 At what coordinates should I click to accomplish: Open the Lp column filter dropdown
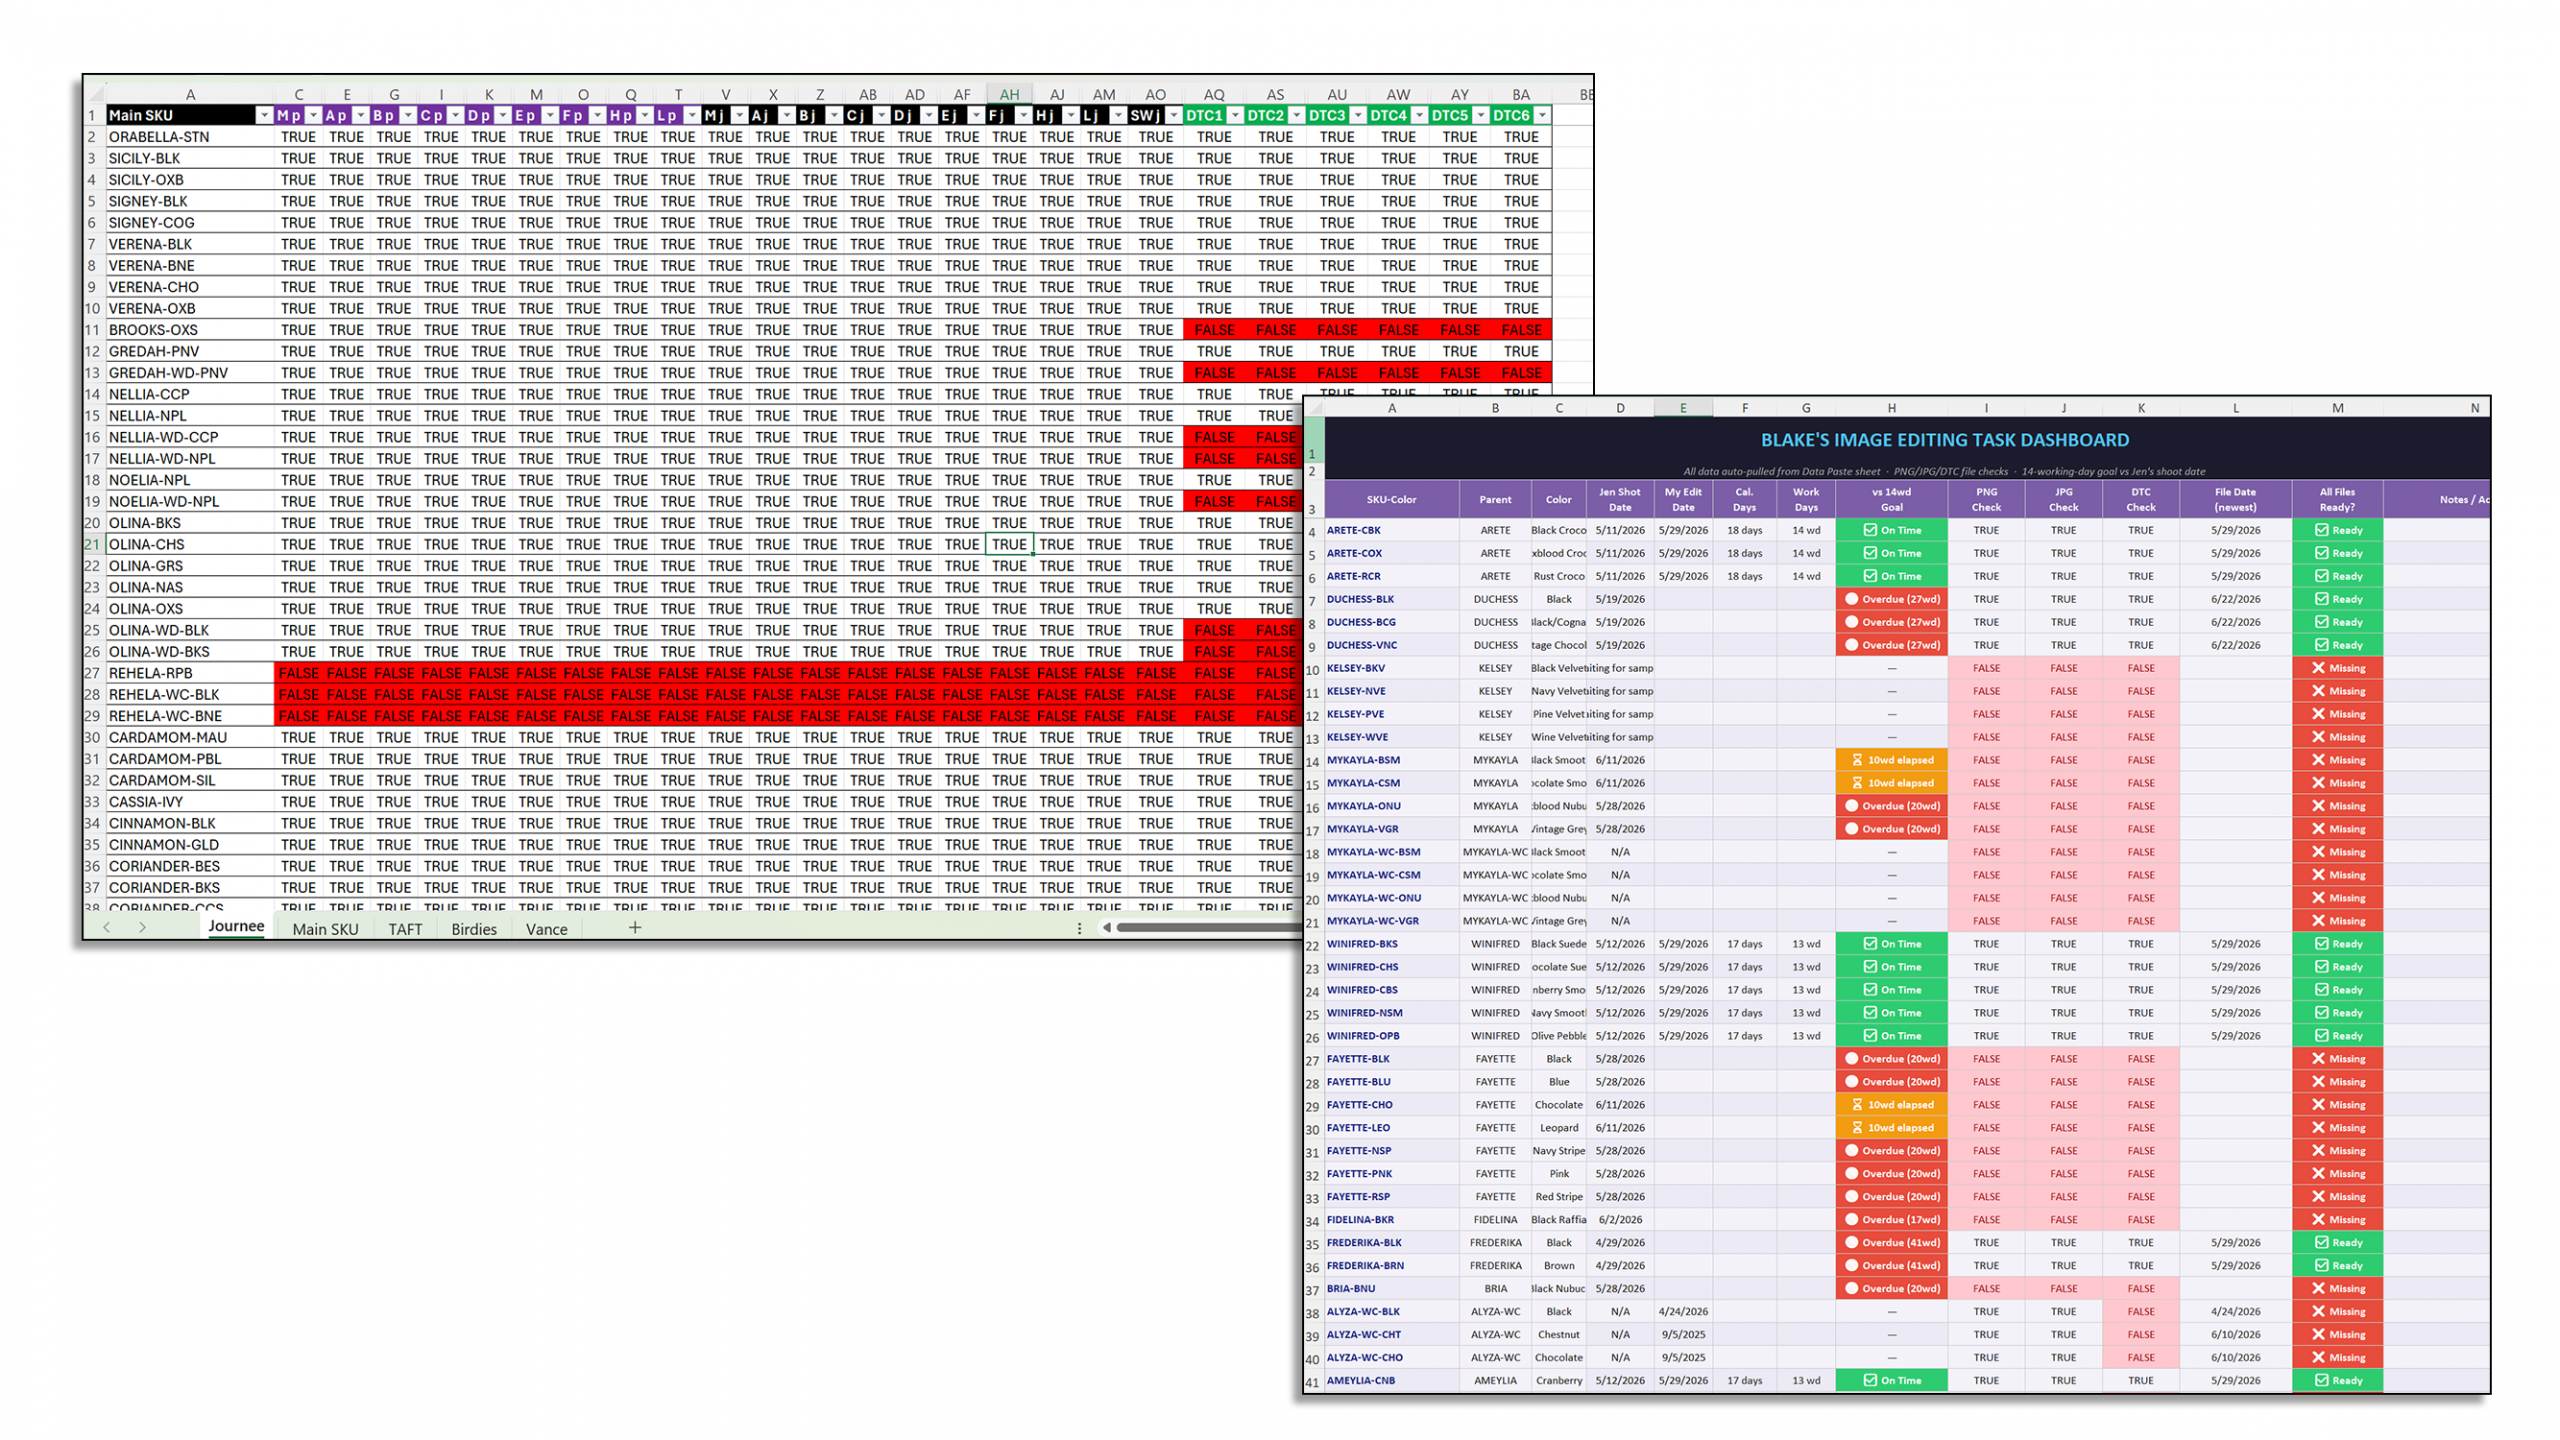coord(692,116)
